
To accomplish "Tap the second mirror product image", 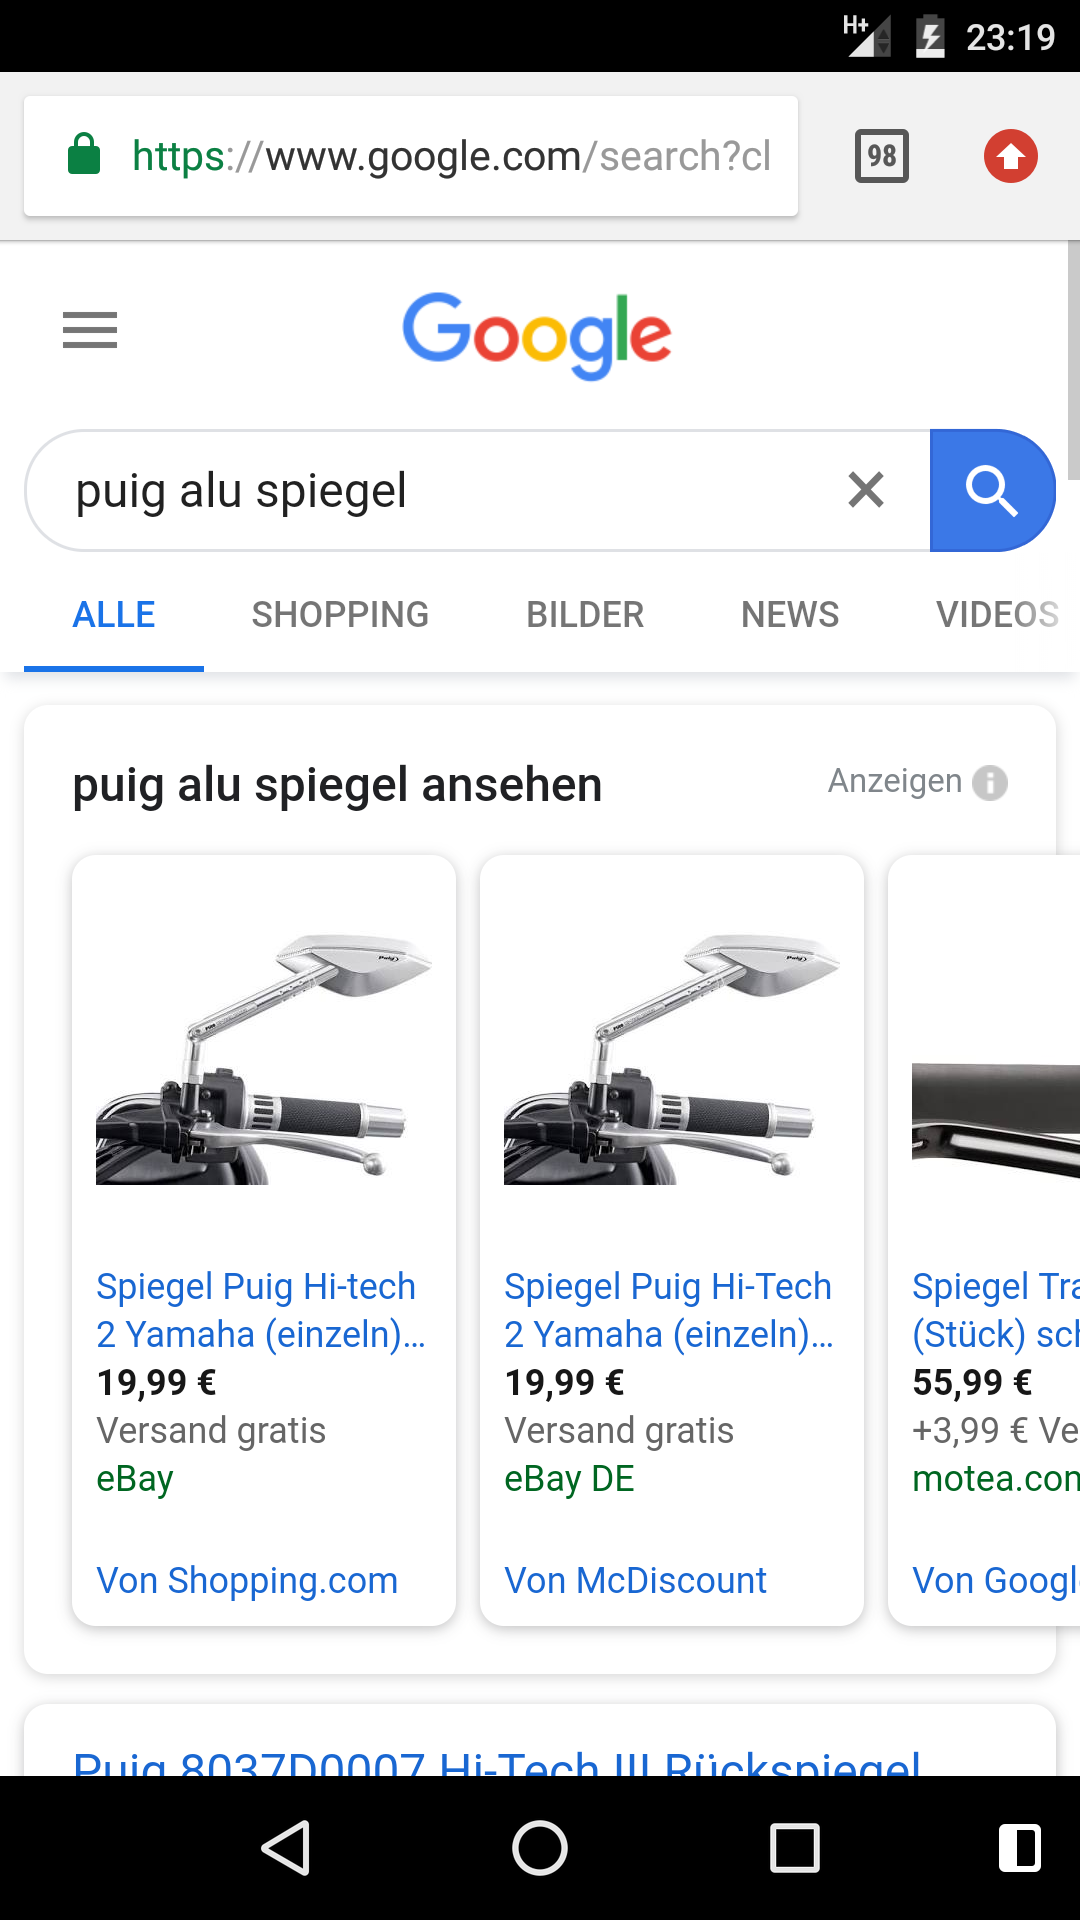I will click(x=672, y=1060).
